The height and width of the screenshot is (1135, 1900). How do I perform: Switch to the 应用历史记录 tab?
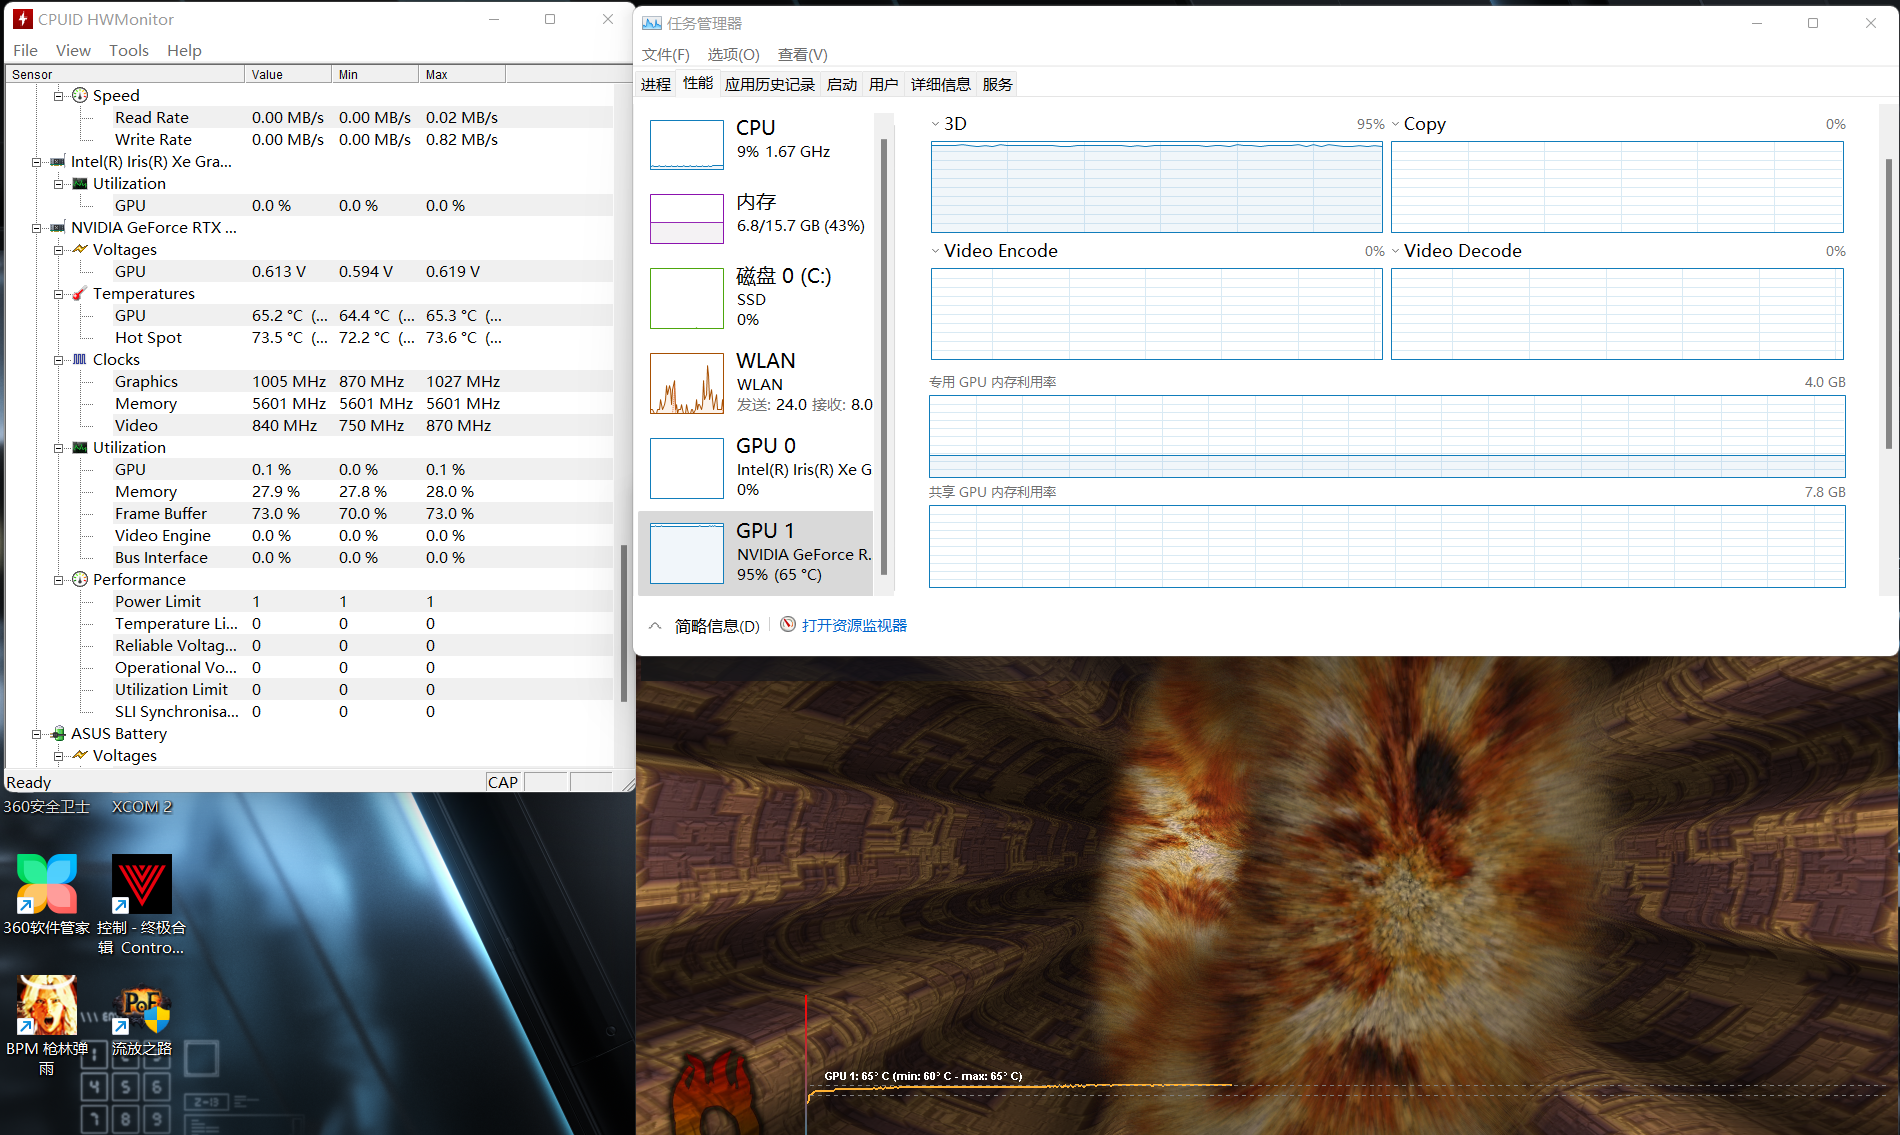coord(770,84)
